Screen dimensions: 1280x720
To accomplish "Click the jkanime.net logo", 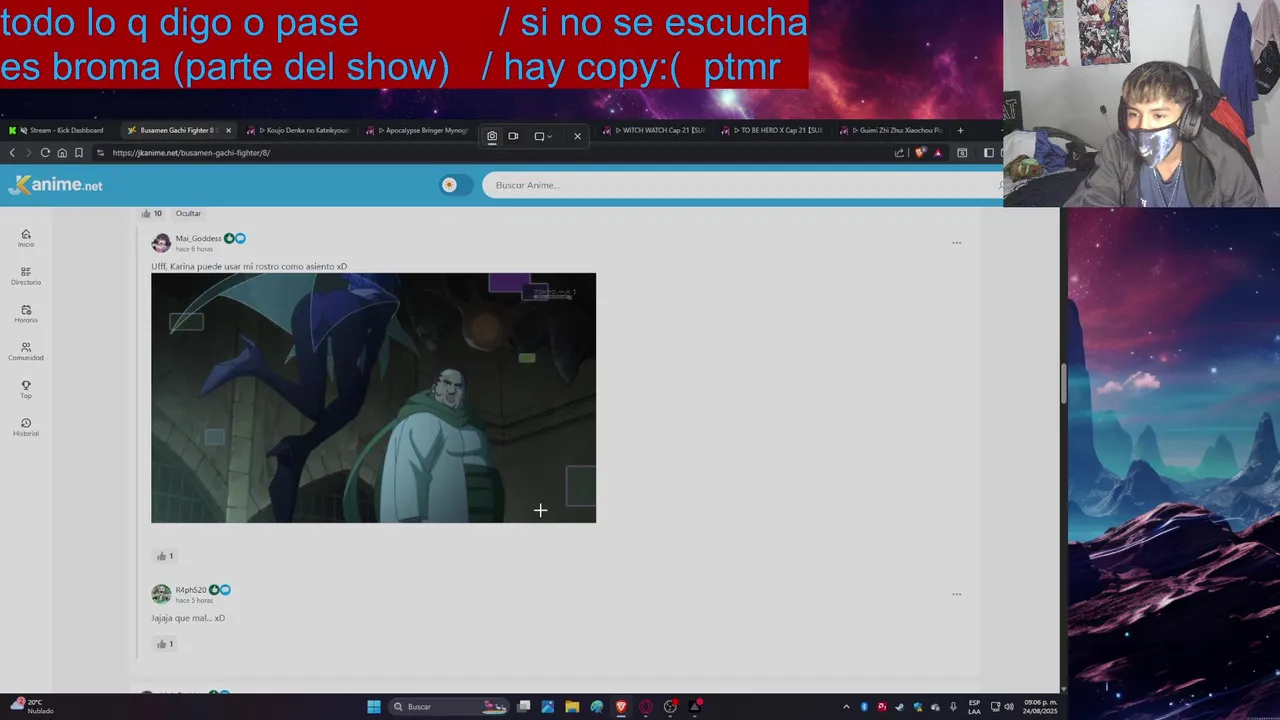I will (55, 185).
